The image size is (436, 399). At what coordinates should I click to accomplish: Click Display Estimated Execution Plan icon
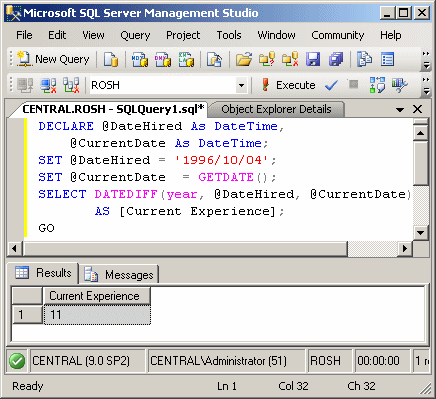coord(377,85)
